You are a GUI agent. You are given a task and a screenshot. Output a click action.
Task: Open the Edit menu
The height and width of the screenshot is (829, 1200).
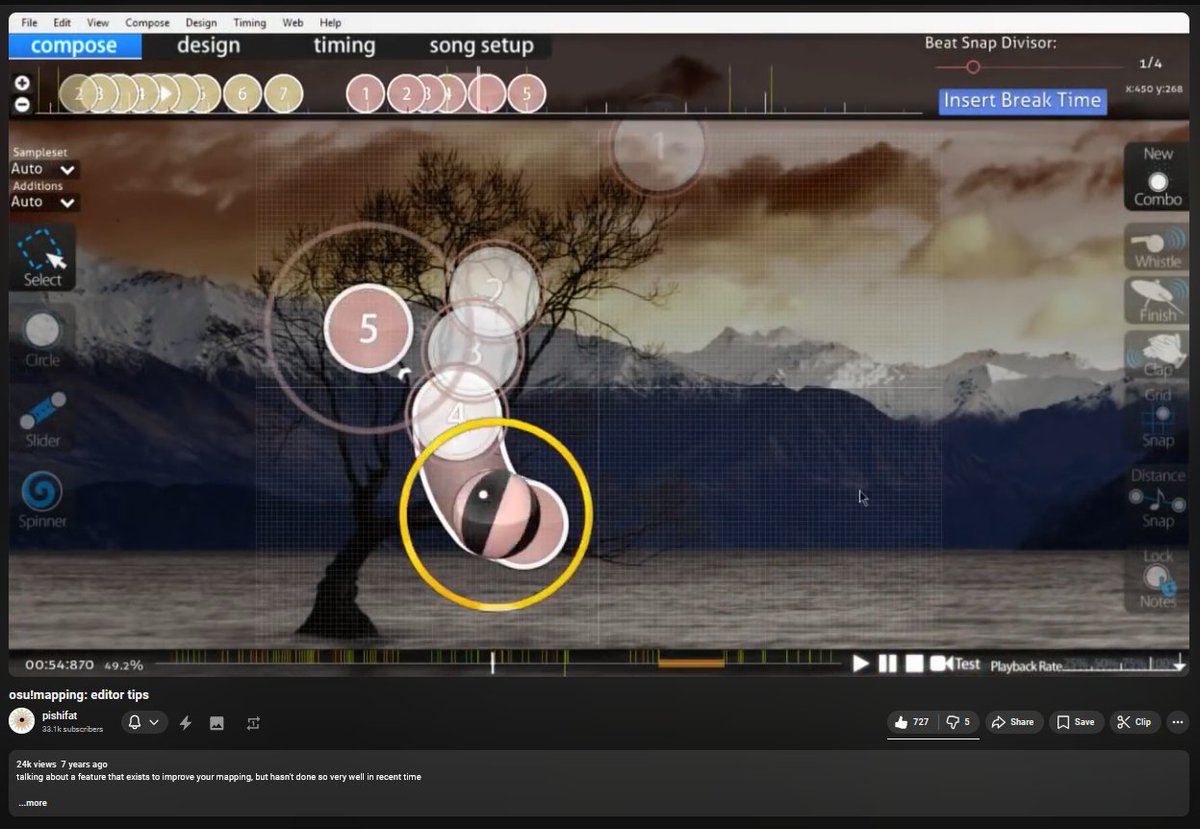click(x=62, y=22)
